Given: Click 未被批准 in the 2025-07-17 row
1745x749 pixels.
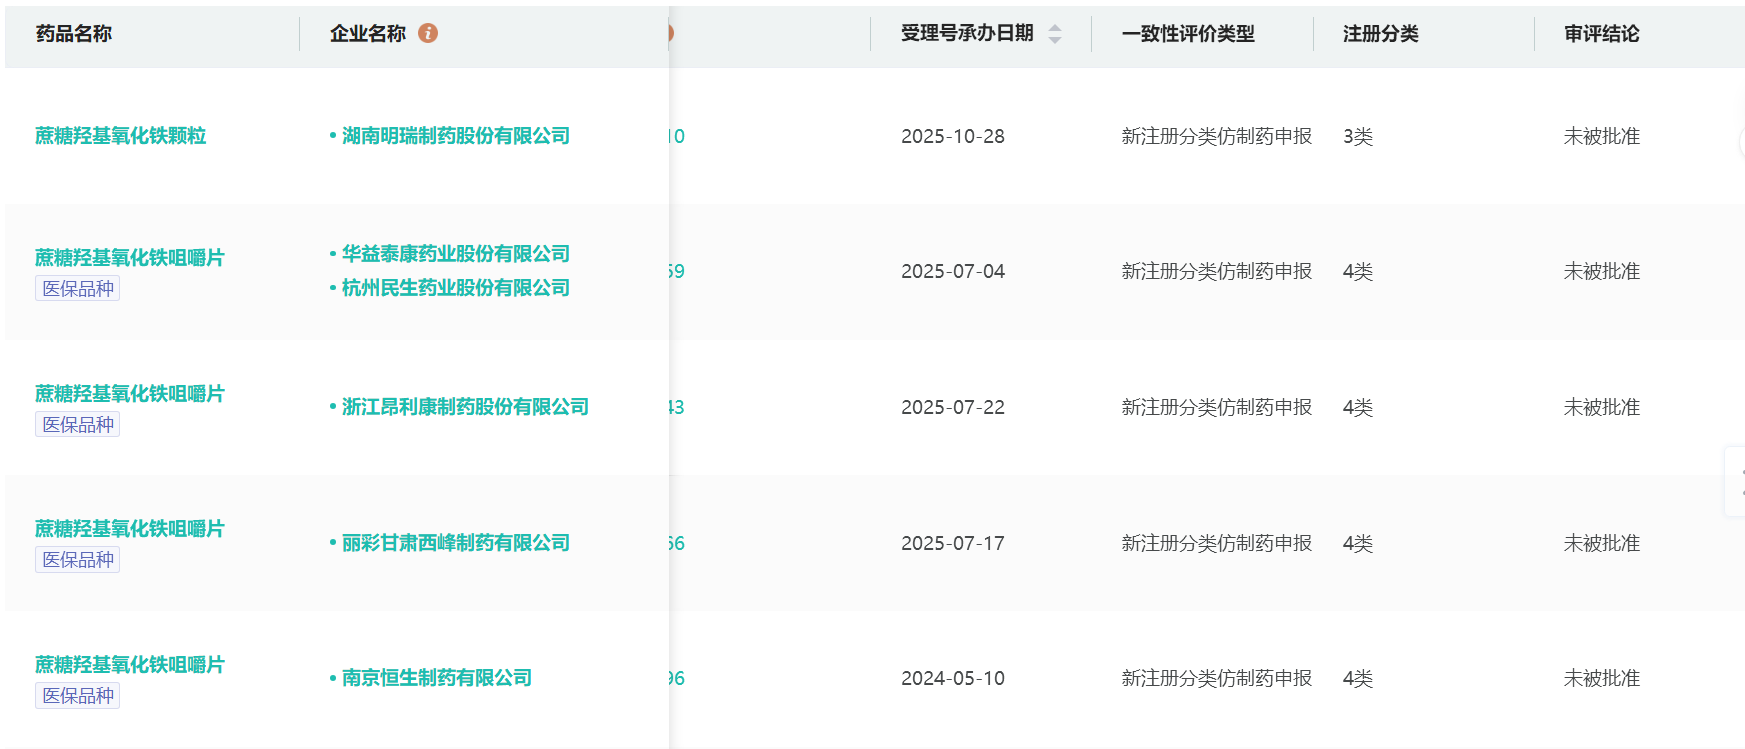Looking at the screenshot, I should click(1602, 544).
